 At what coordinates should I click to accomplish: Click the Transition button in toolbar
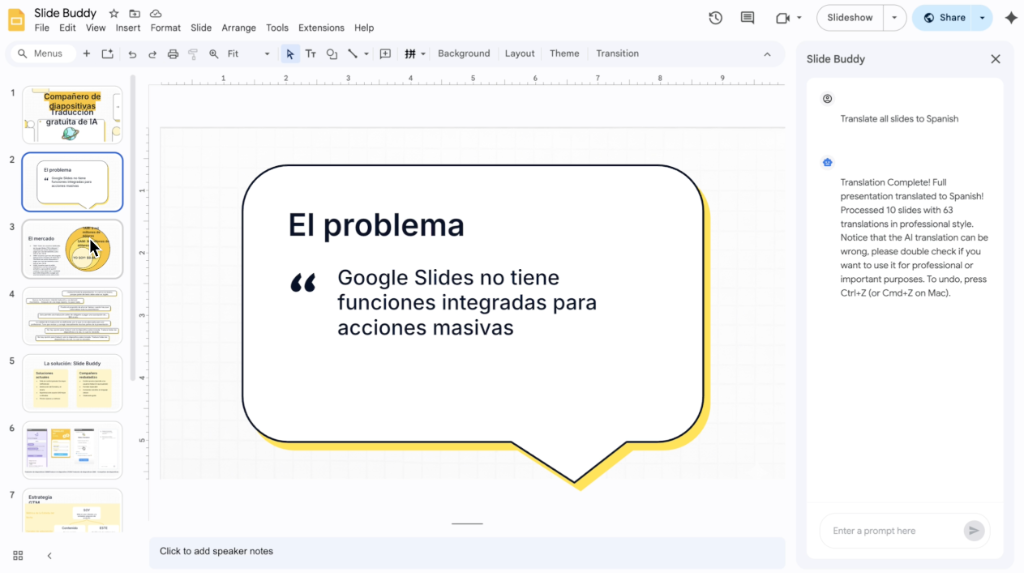tap(617, 54)
